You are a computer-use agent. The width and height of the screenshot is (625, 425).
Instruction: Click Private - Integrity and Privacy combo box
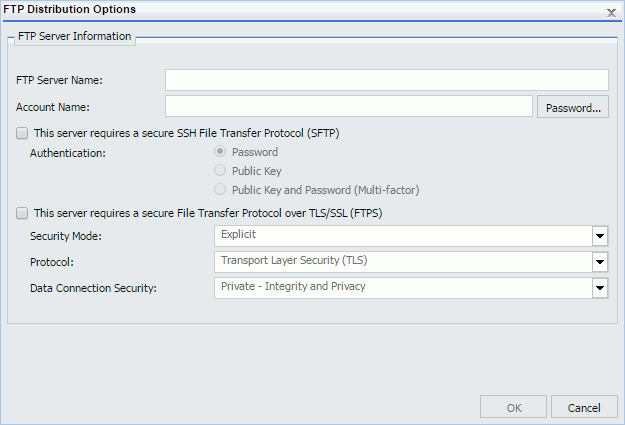411,288
